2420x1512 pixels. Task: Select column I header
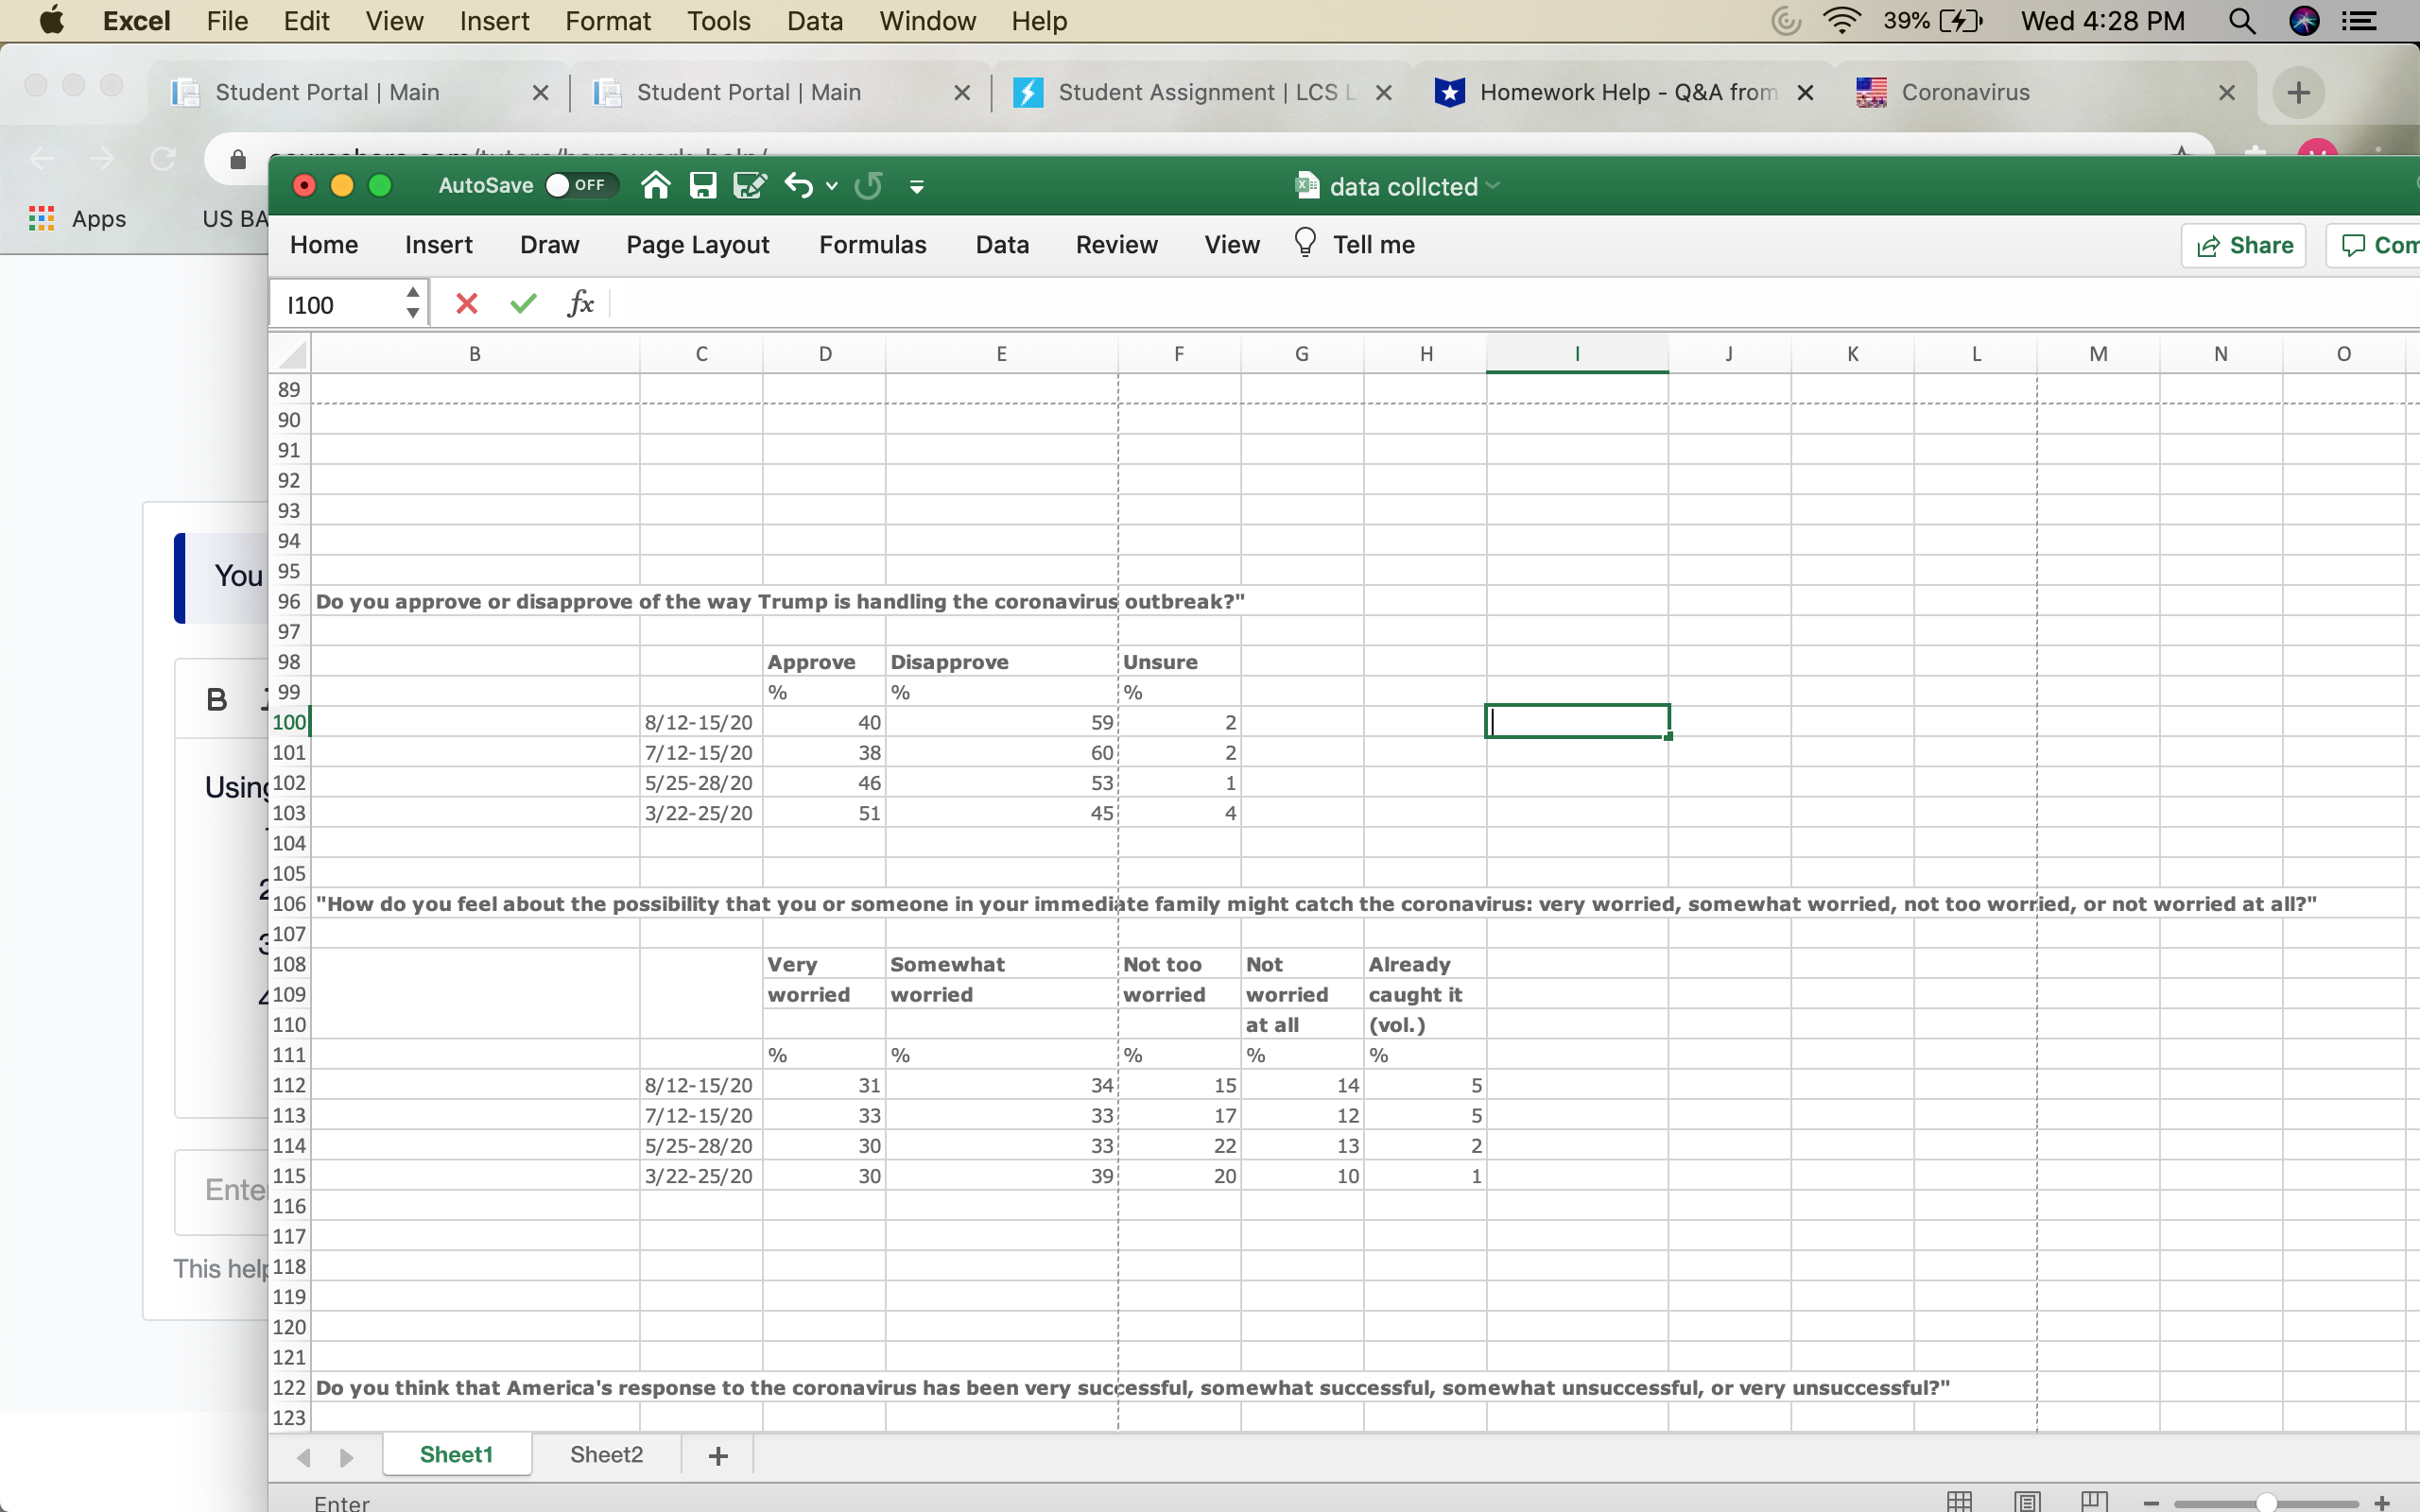1577,354
